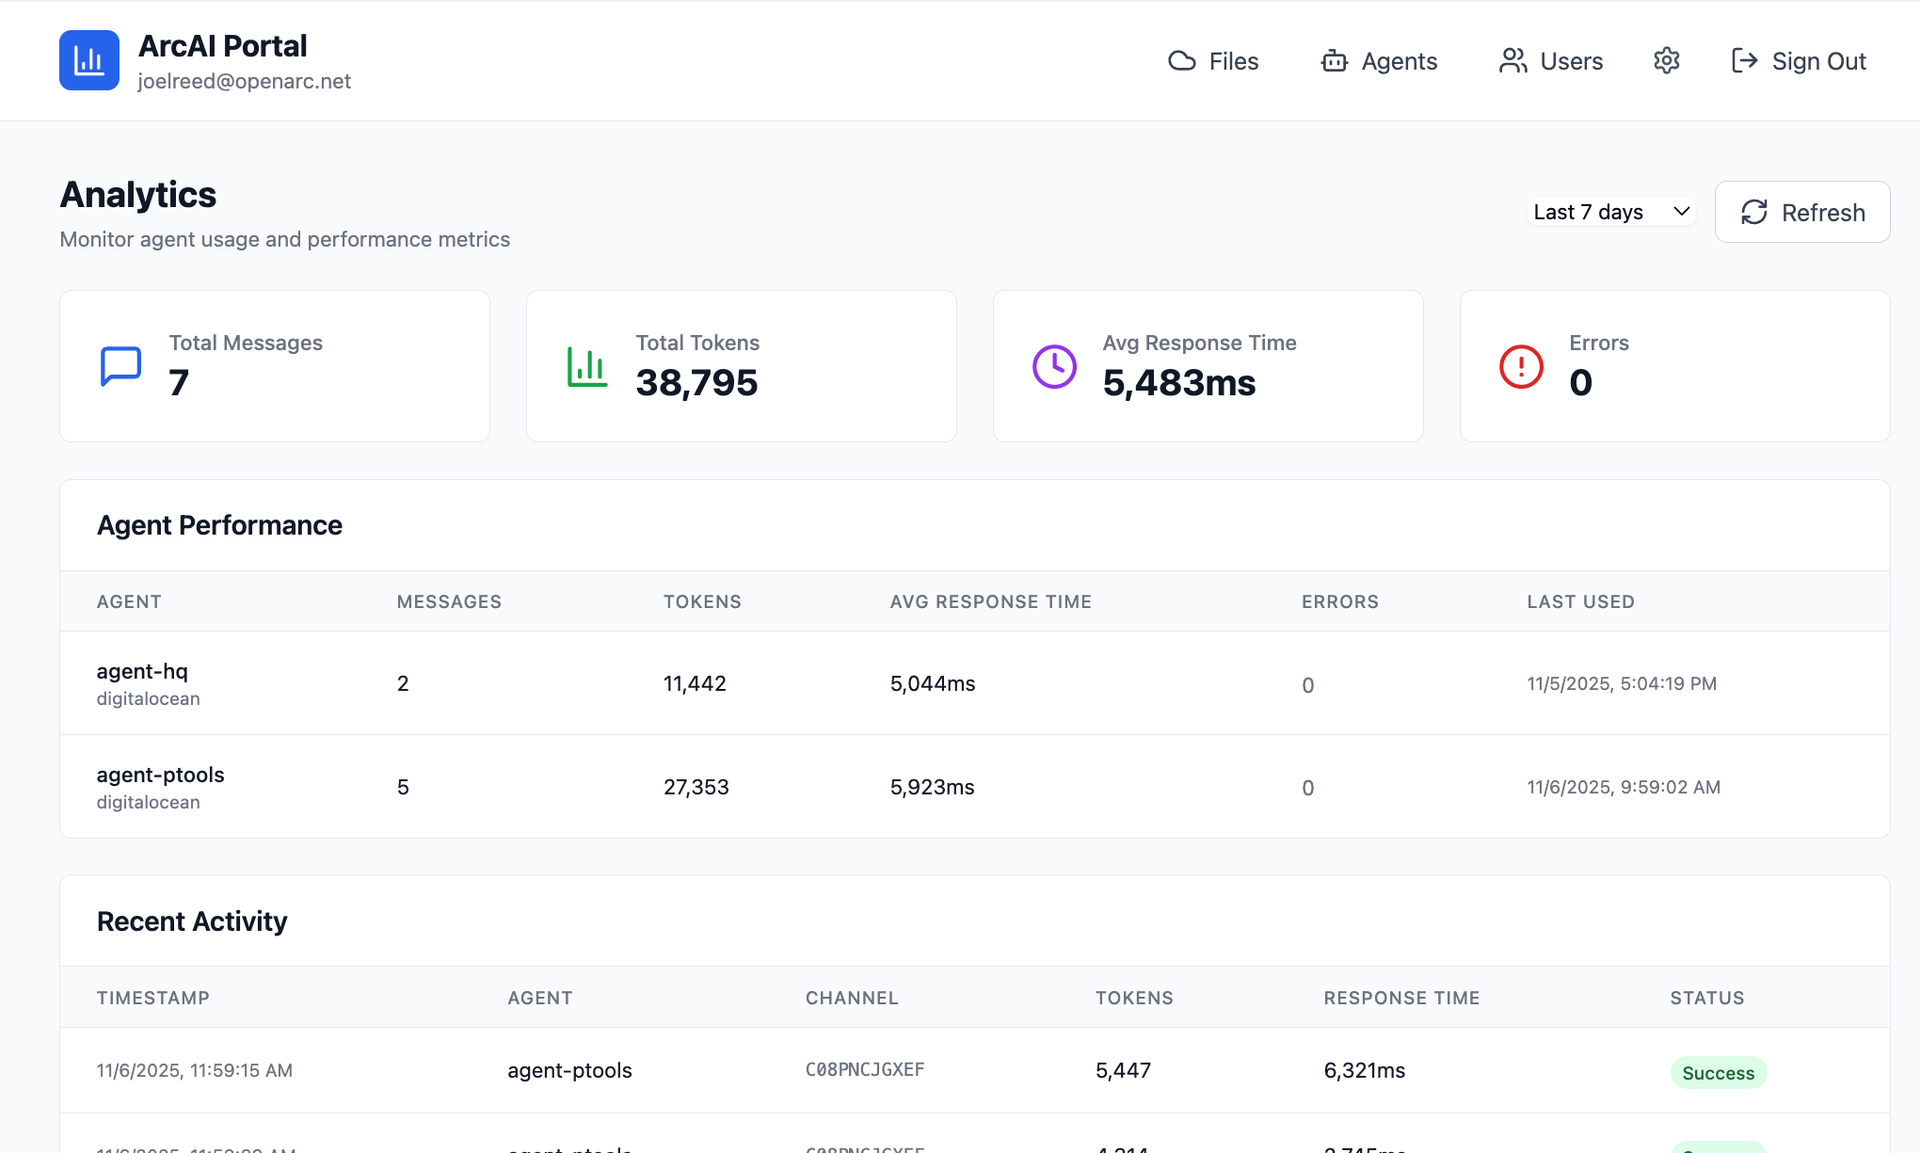Click the Sign Out arrow icon

click(x=1744, y=61)
